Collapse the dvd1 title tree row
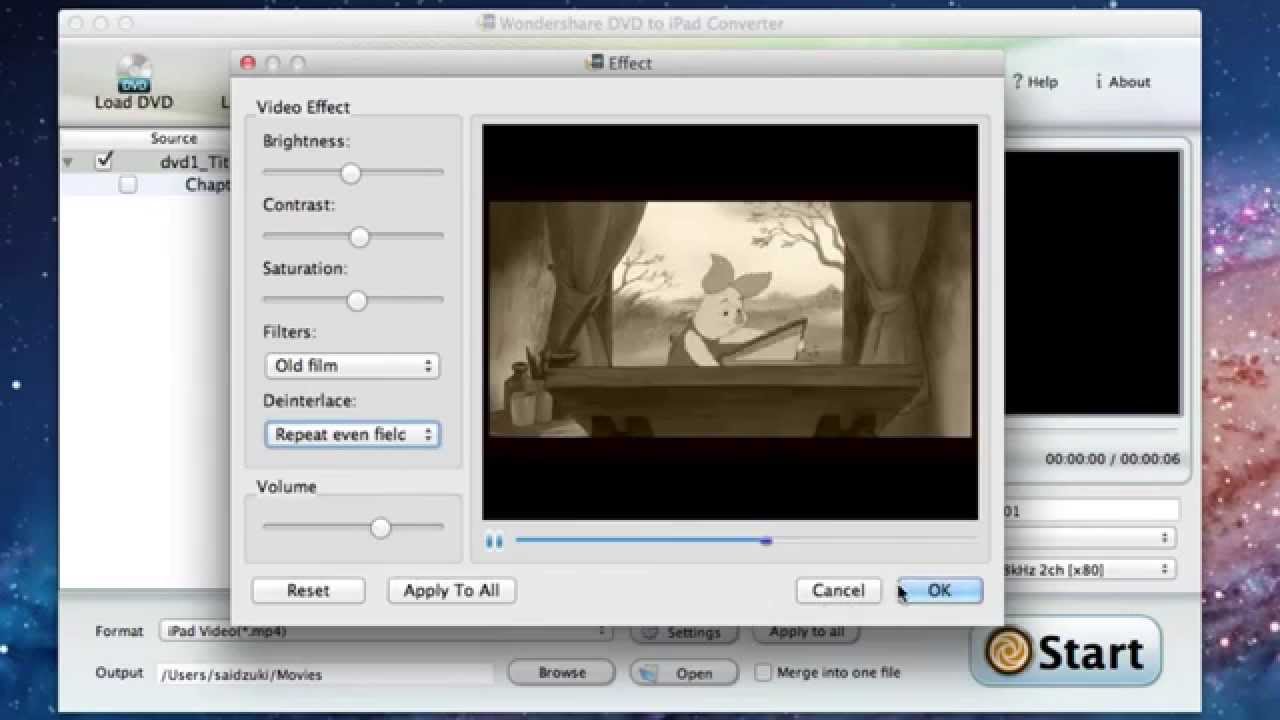Screen dimensions: 1280x720 [68, 162]
